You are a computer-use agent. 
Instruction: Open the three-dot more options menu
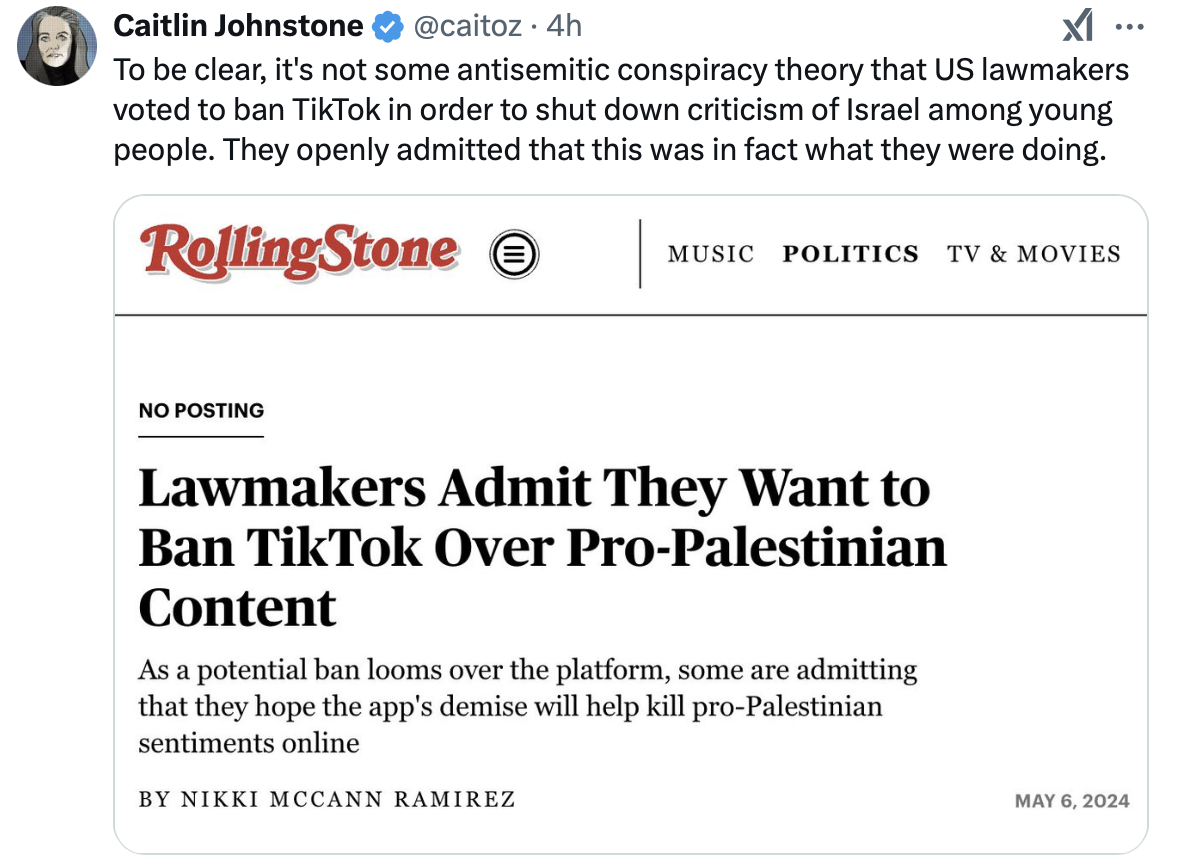click(x=1129, y=26)
